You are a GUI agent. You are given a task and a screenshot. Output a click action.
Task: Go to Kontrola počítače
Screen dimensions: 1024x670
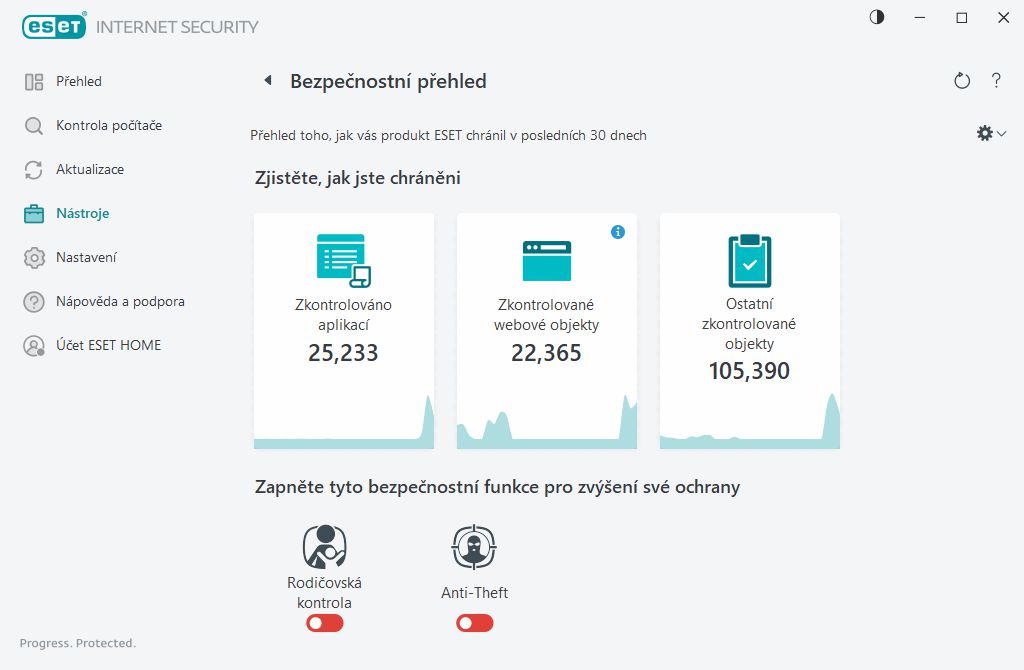click(x=108, y=125)
